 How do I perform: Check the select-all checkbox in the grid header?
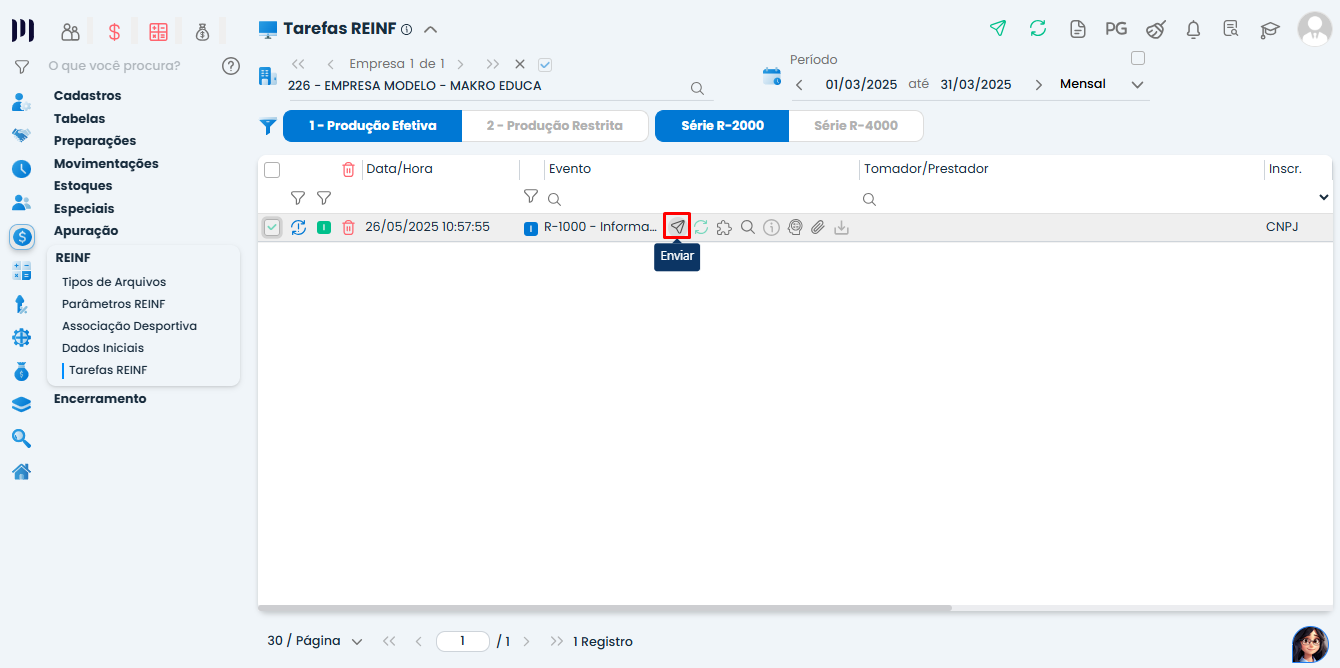(x=272, y=170)
